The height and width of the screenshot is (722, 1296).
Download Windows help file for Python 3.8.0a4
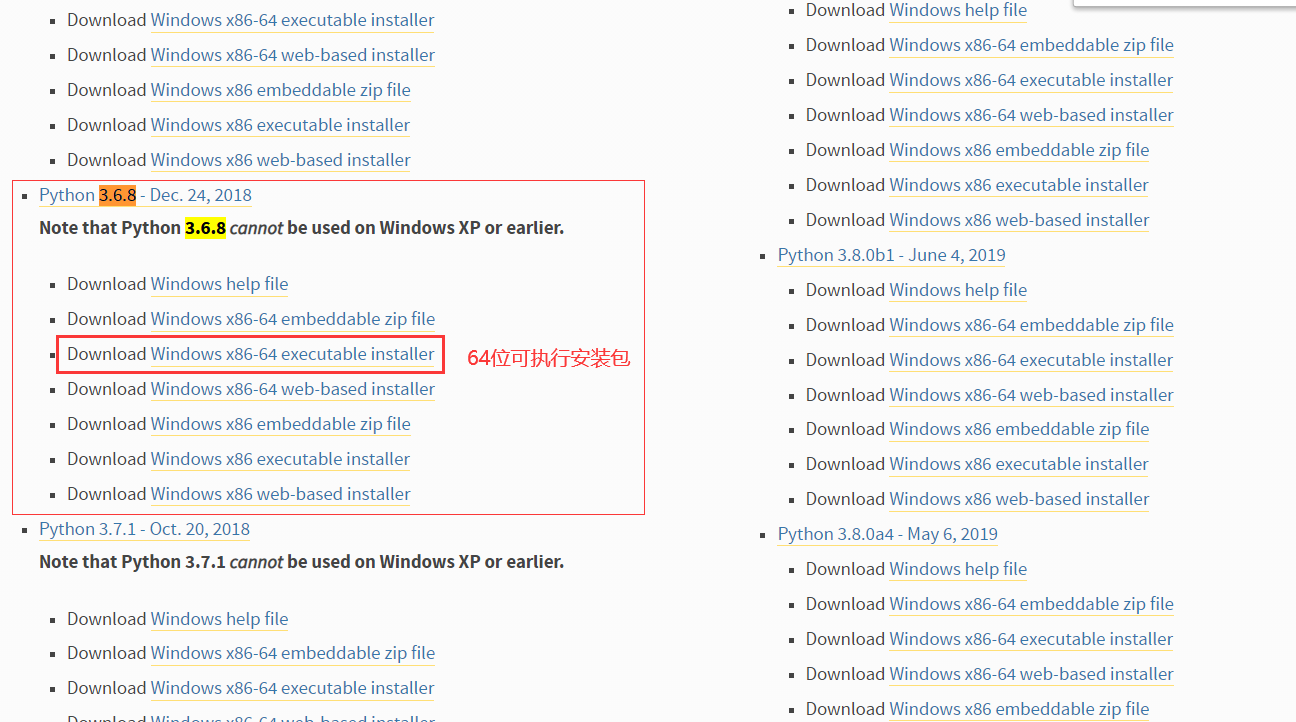tap(958, 569)
